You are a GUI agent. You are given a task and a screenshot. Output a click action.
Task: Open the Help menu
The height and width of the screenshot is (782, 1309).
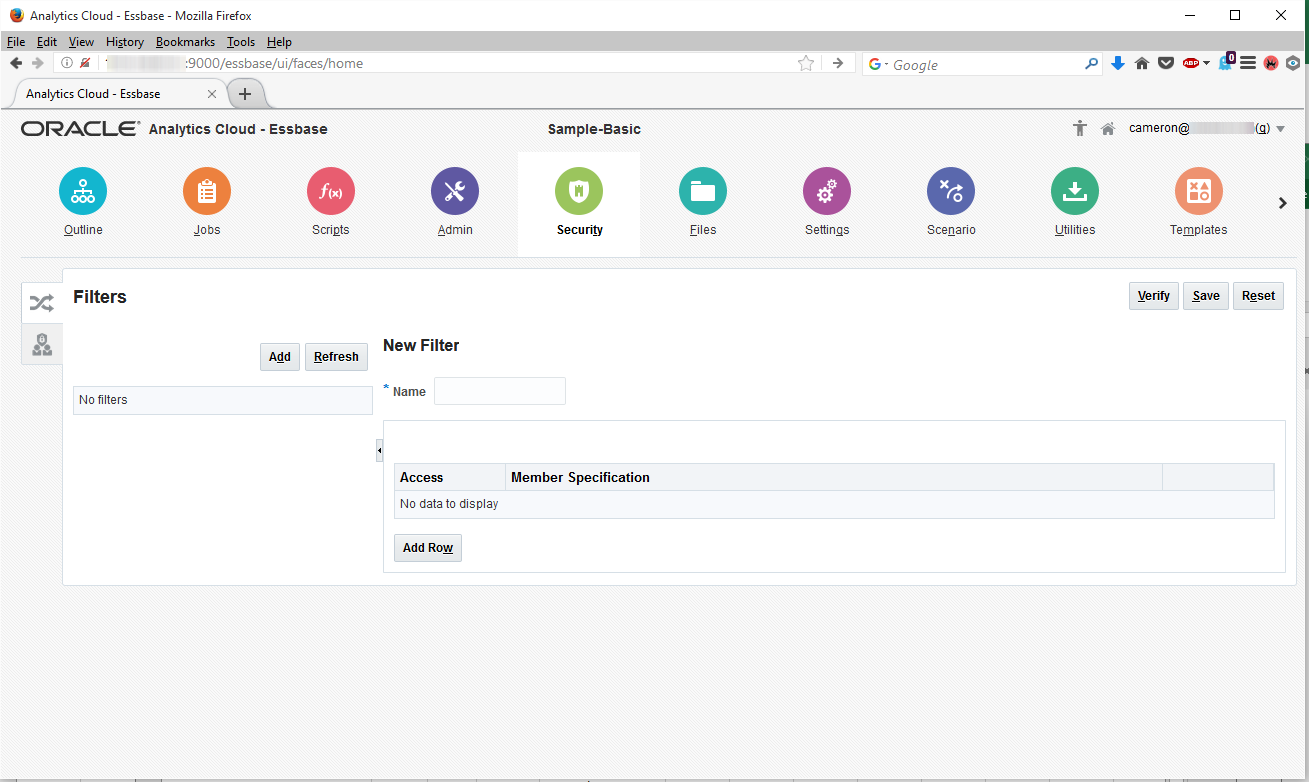pos(279,42)
